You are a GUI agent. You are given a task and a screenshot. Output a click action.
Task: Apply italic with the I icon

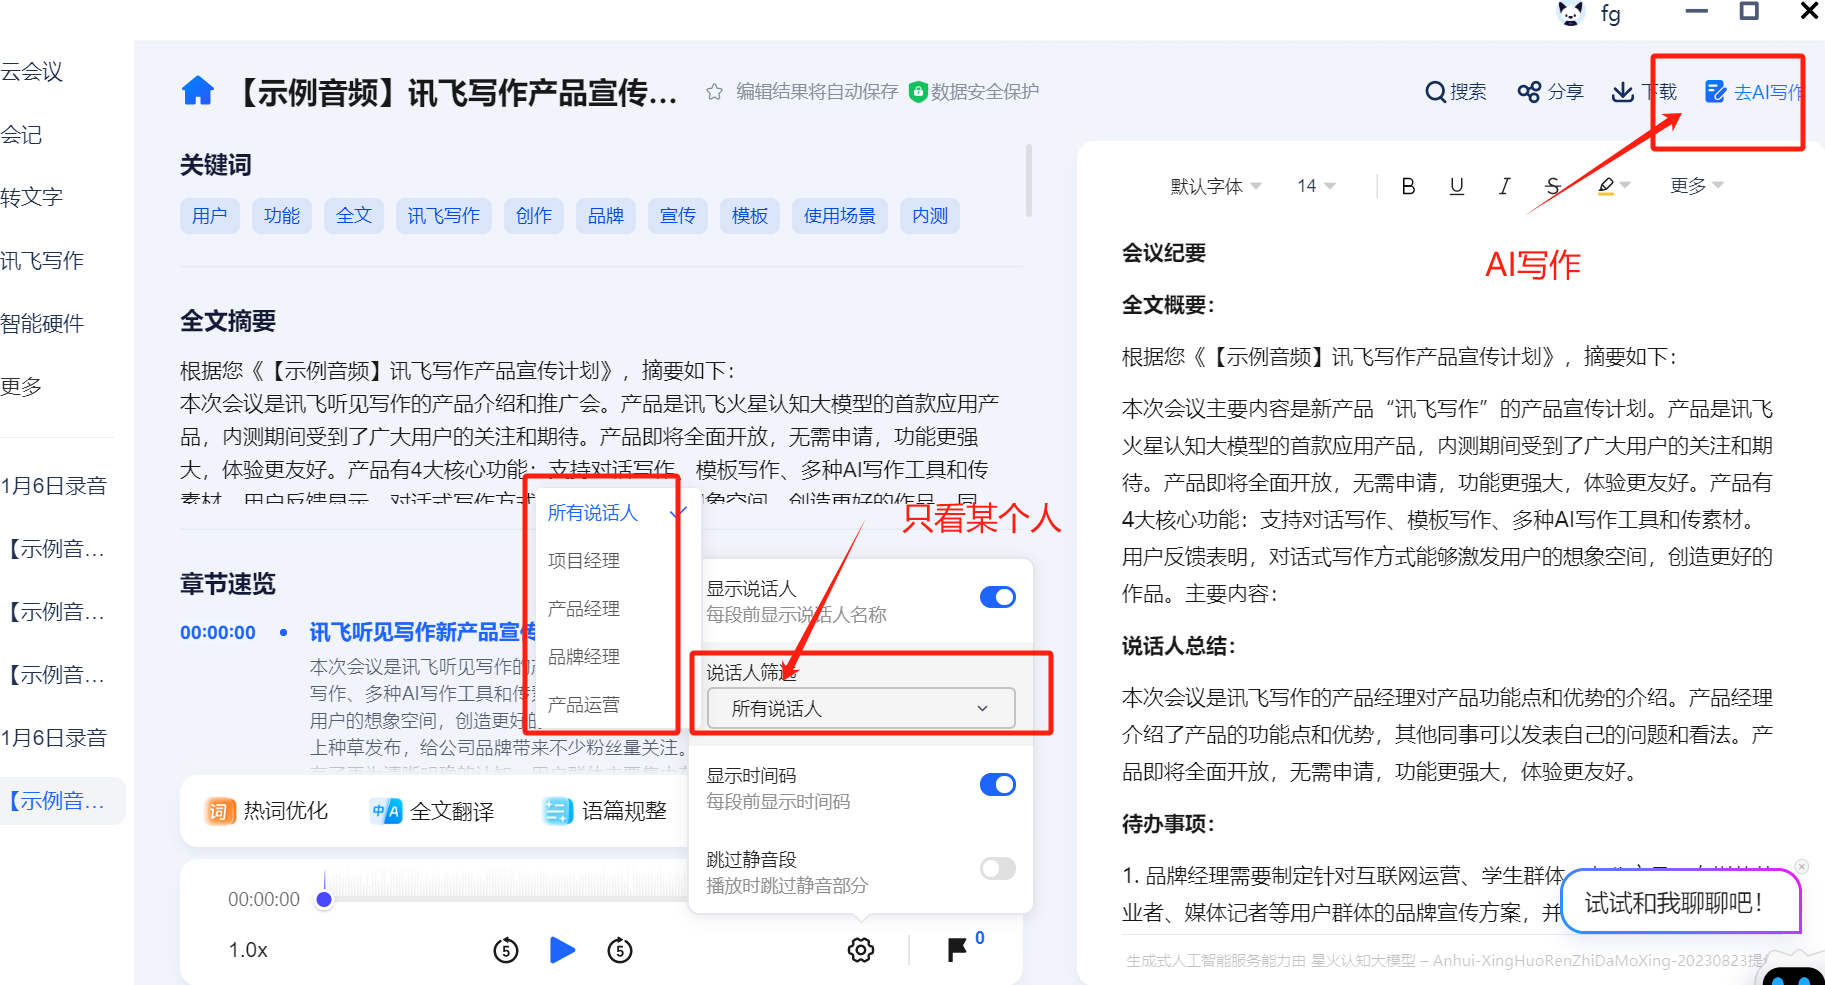pyautogui.click(x=1504, y=186)
